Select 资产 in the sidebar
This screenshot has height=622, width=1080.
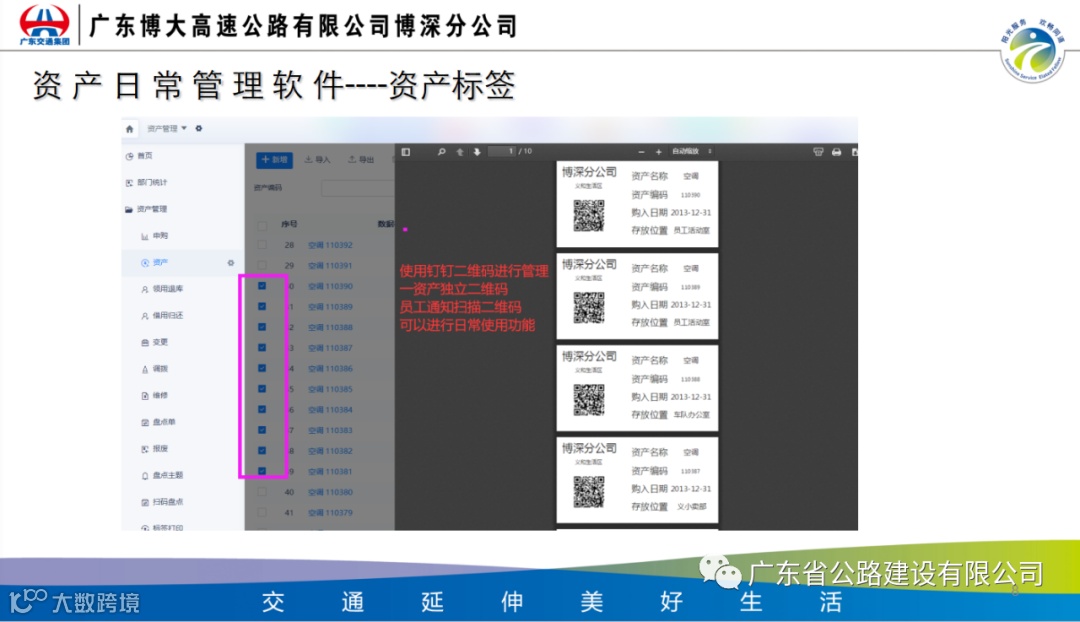tap(160, 262)
